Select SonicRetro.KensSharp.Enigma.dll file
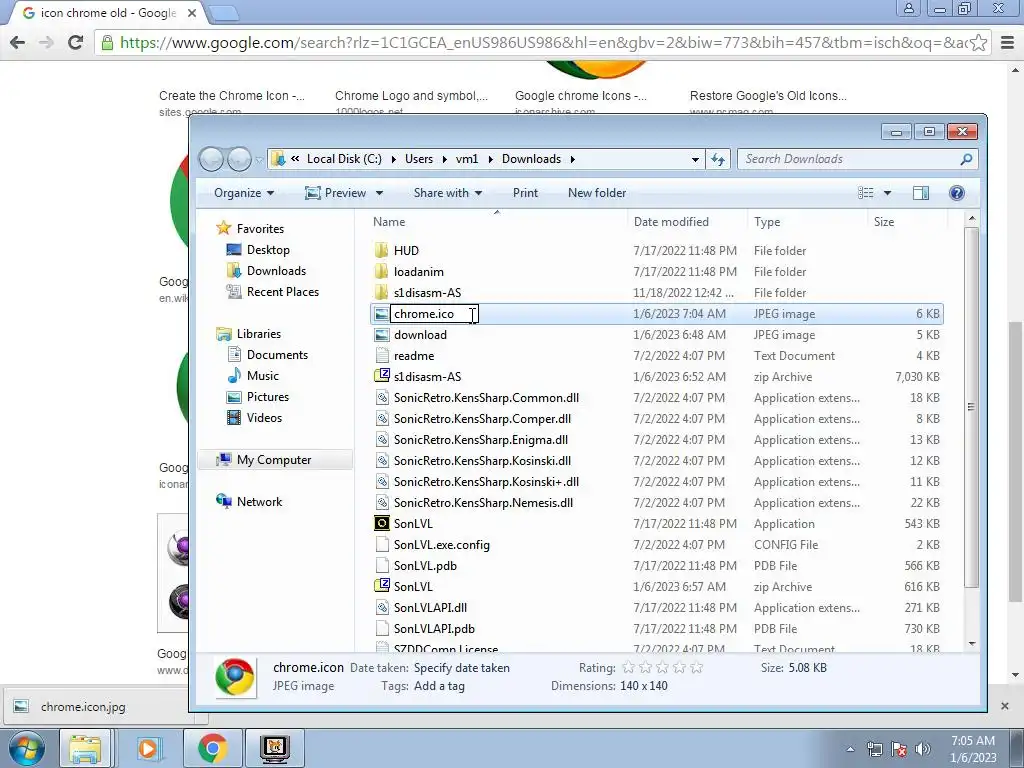 pos(481,440)
